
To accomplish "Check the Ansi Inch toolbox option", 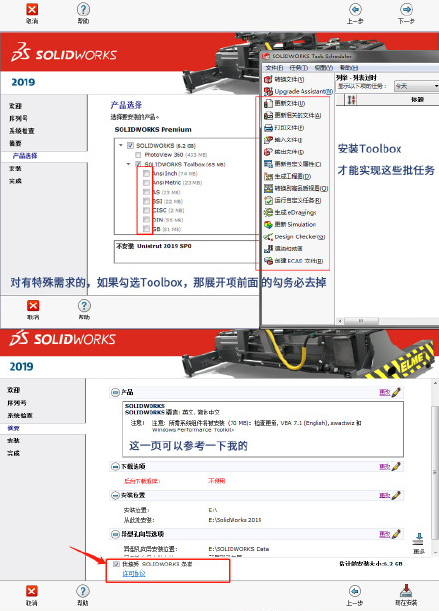I will coord(146,173).
